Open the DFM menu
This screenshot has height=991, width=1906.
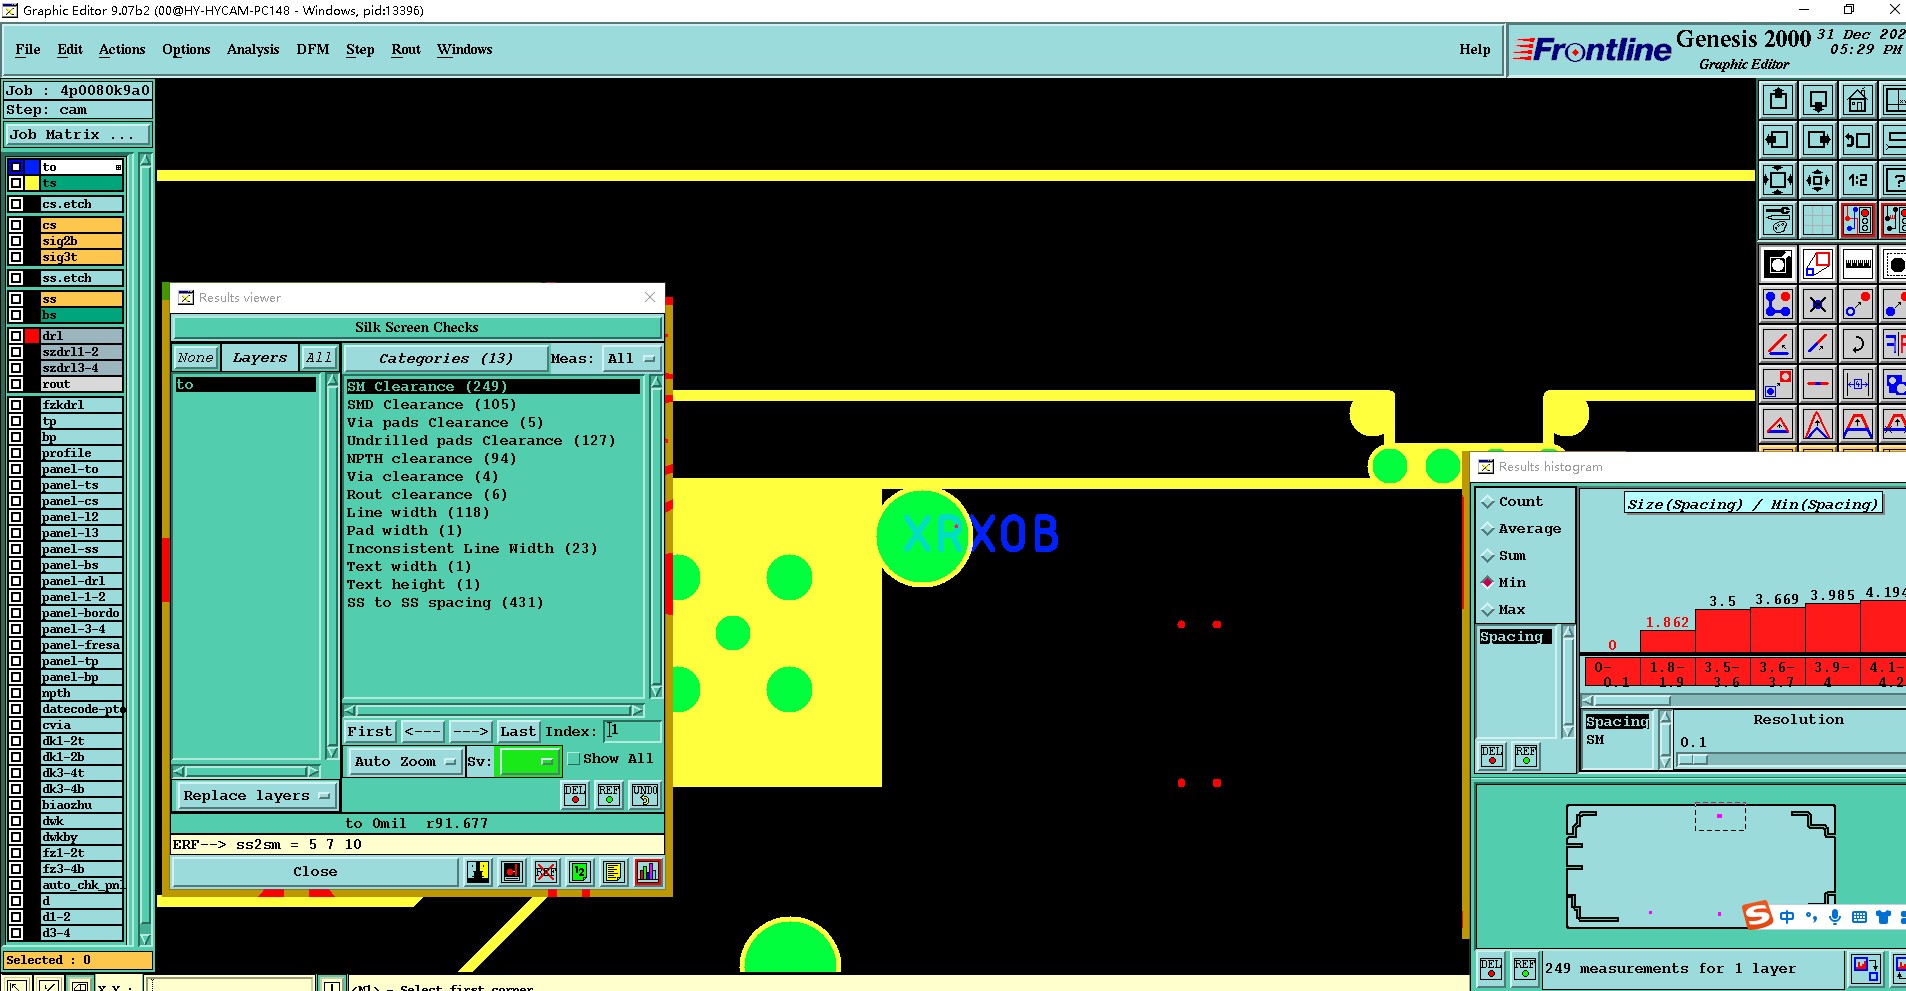point(313,49)
